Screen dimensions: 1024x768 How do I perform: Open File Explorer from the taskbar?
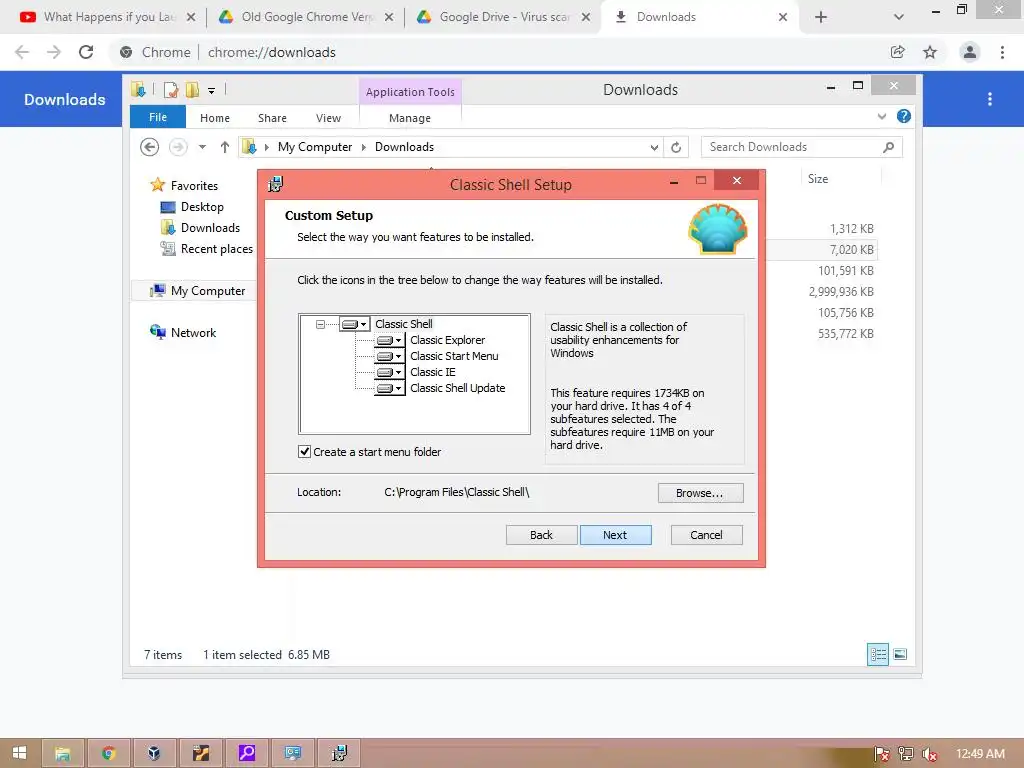(63, 753)
